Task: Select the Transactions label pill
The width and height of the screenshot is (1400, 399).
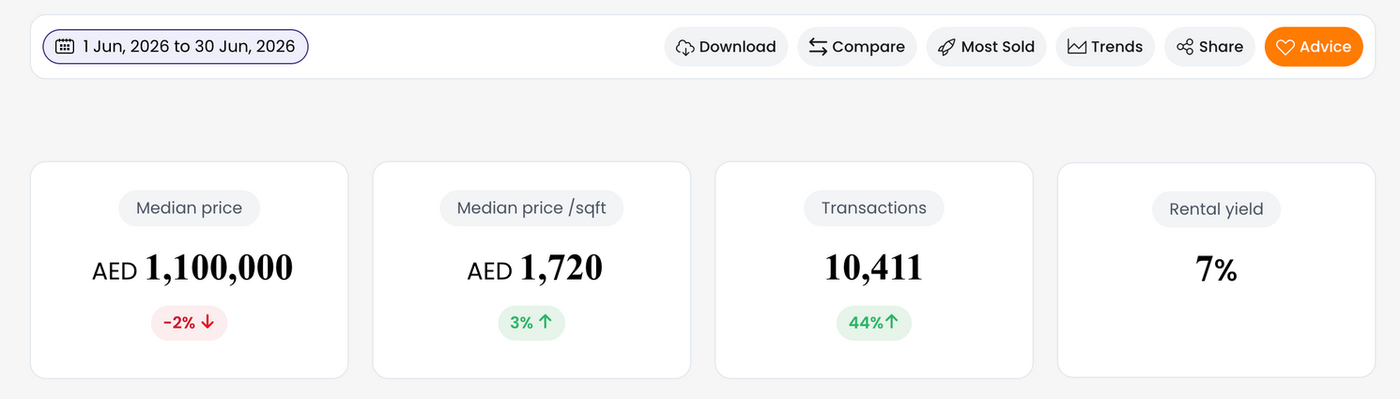Action: click(874, 208)
